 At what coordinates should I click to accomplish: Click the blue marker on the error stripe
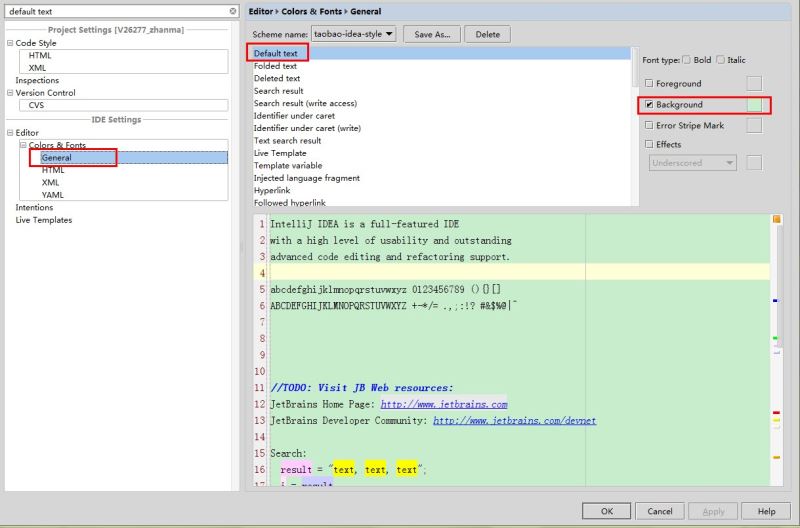coord(776,299)
